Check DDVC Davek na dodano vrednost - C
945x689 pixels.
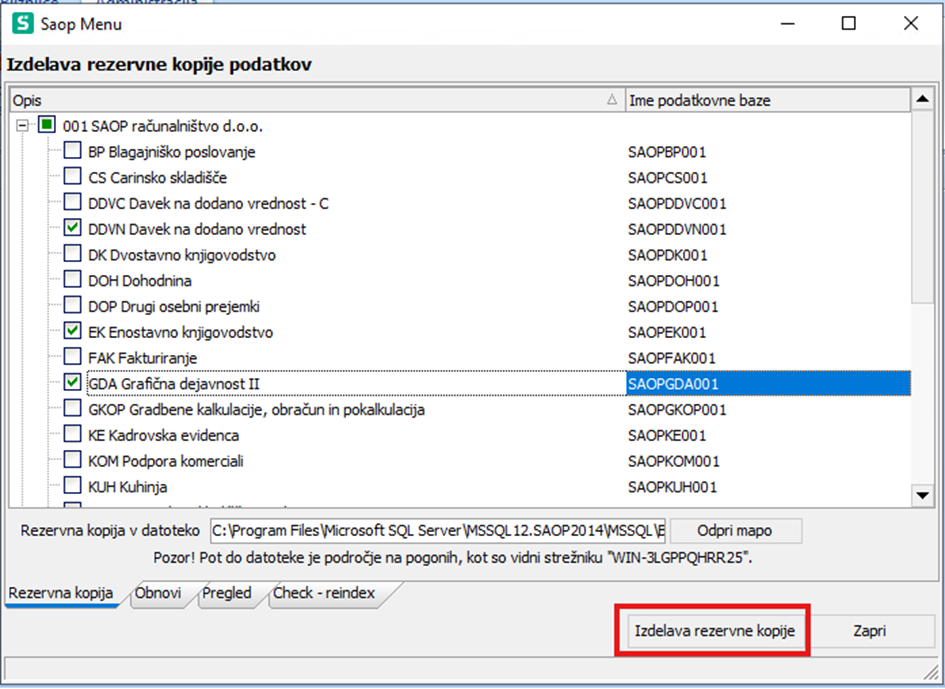click(x=72, y=203)
